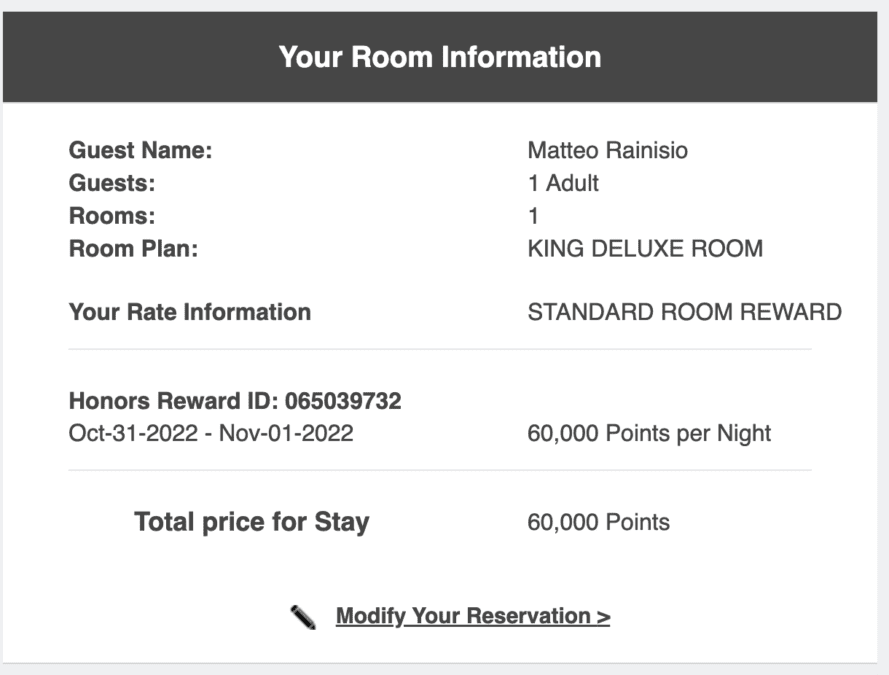Image resolution: width=889 pixels, height=675 pixels.
Task: Click the stay dates Oct-31-2022 - Nov-01-2022
Action: point(211,434)
